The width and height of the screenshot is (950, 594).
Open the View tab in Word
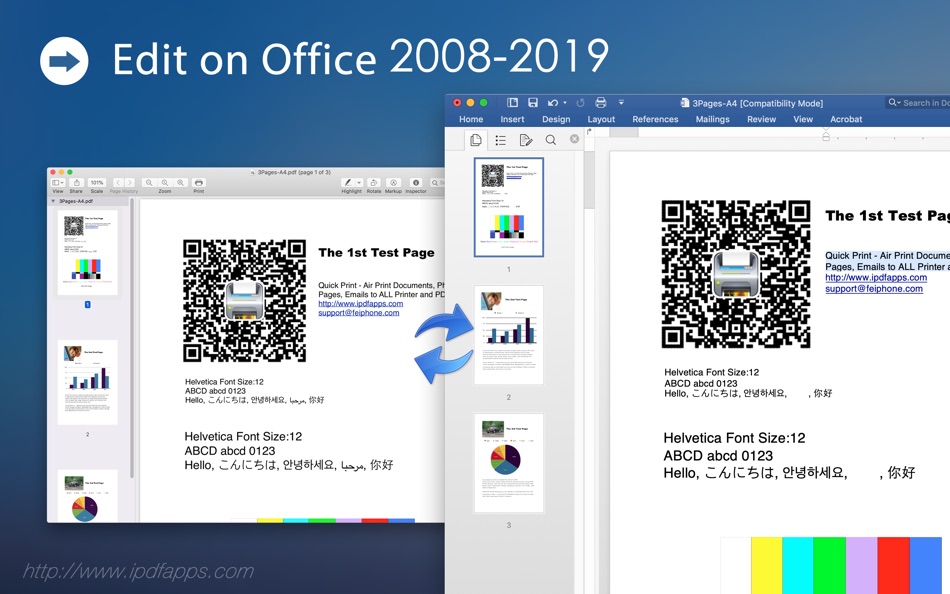(803, 119)
